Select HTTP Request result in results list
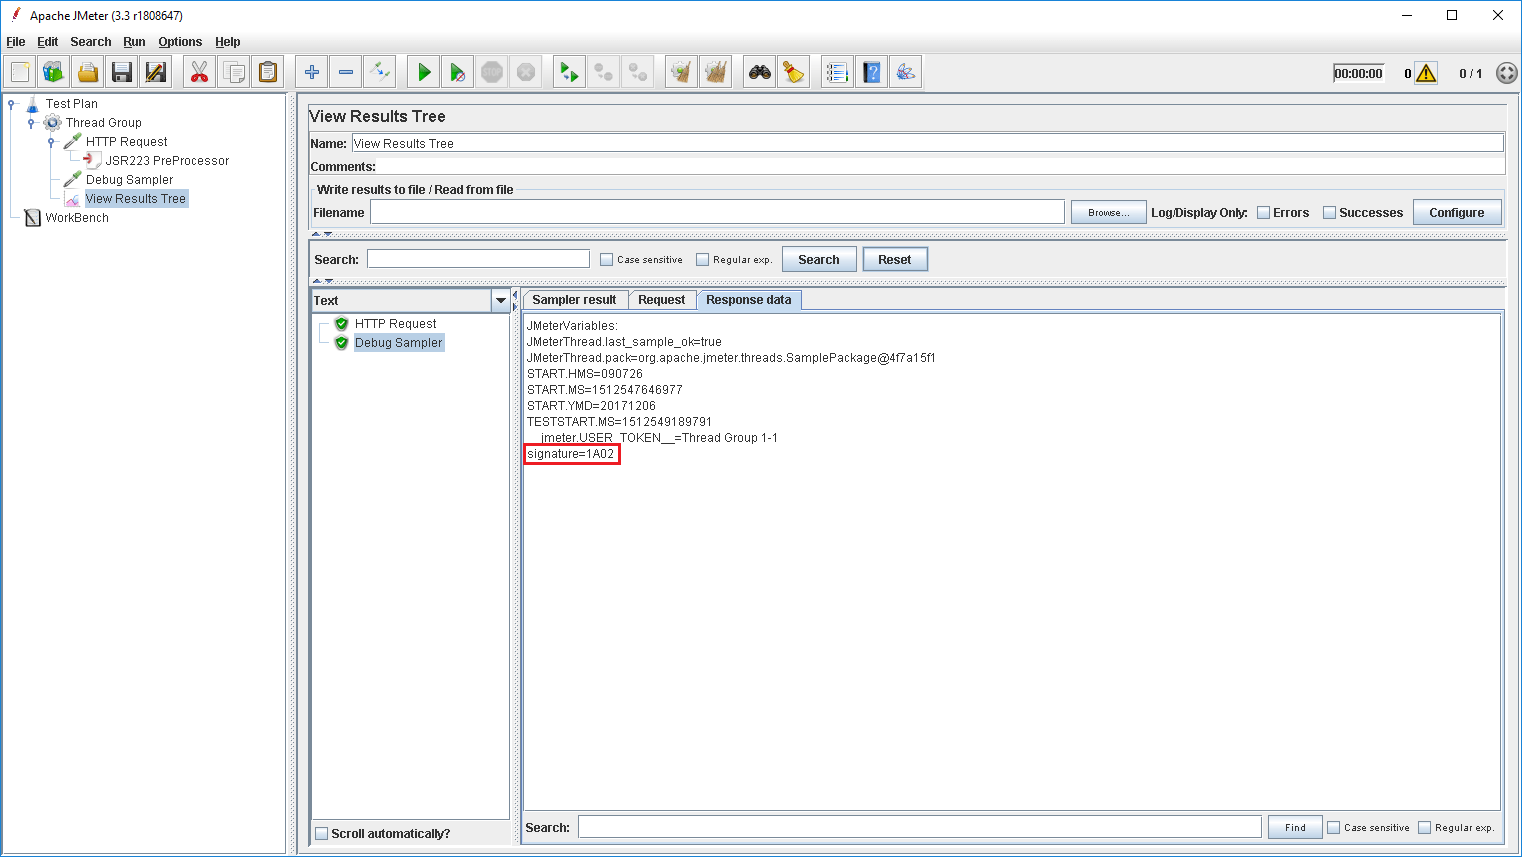1522x857 pixels. click(x=395, y=324)
